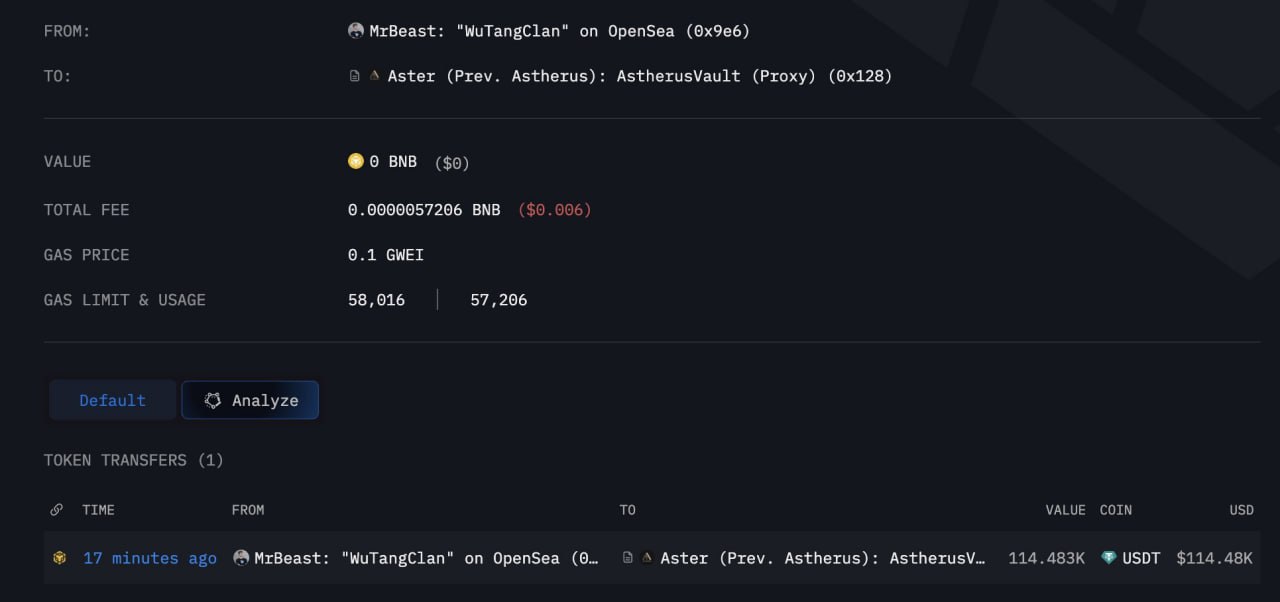Click the chain-link icon in the table header
This screenshot has width=1280, height=602.
pos(57,510)
